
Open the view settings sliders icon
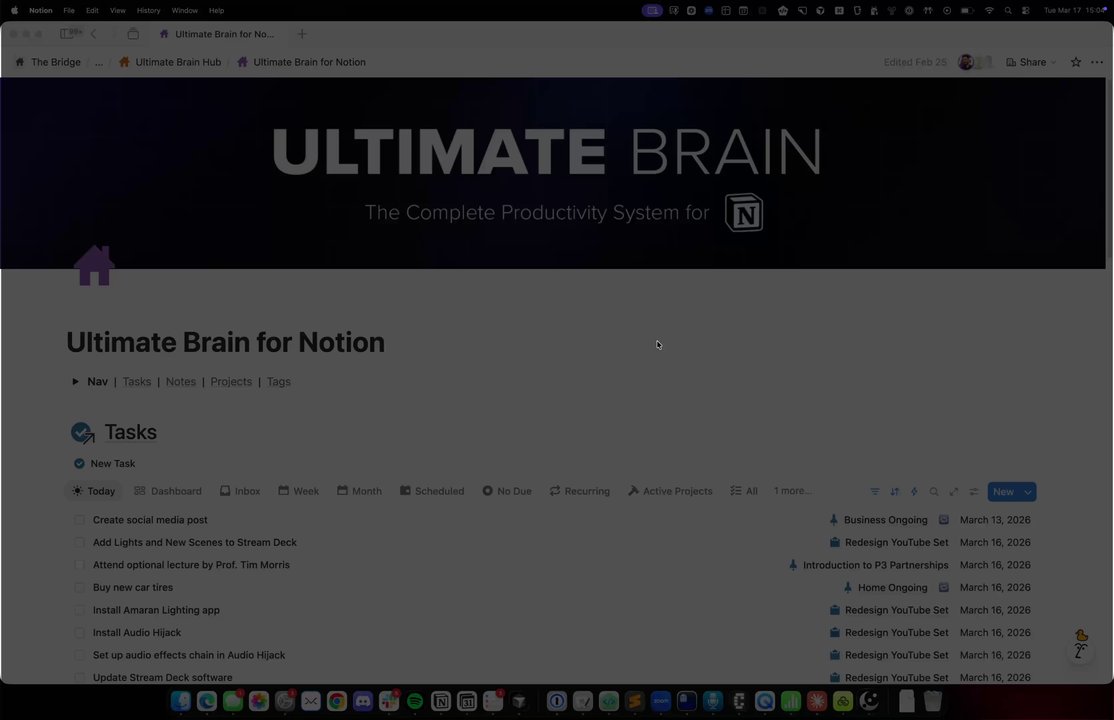click(x=973, y=491)
